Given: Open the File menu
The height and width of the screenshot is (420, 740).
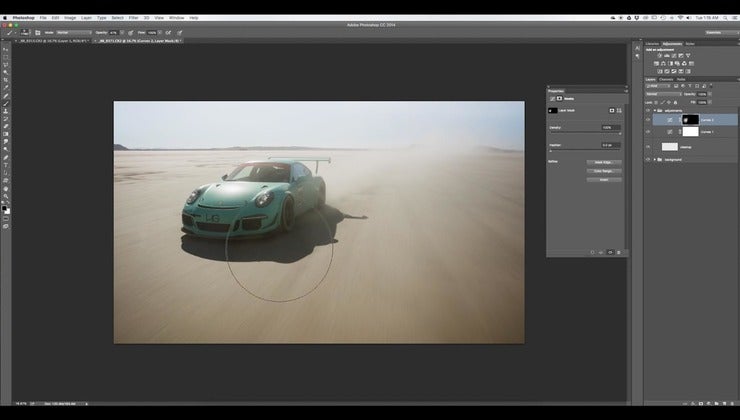Looking at the screenshot, I should (43, 18).
